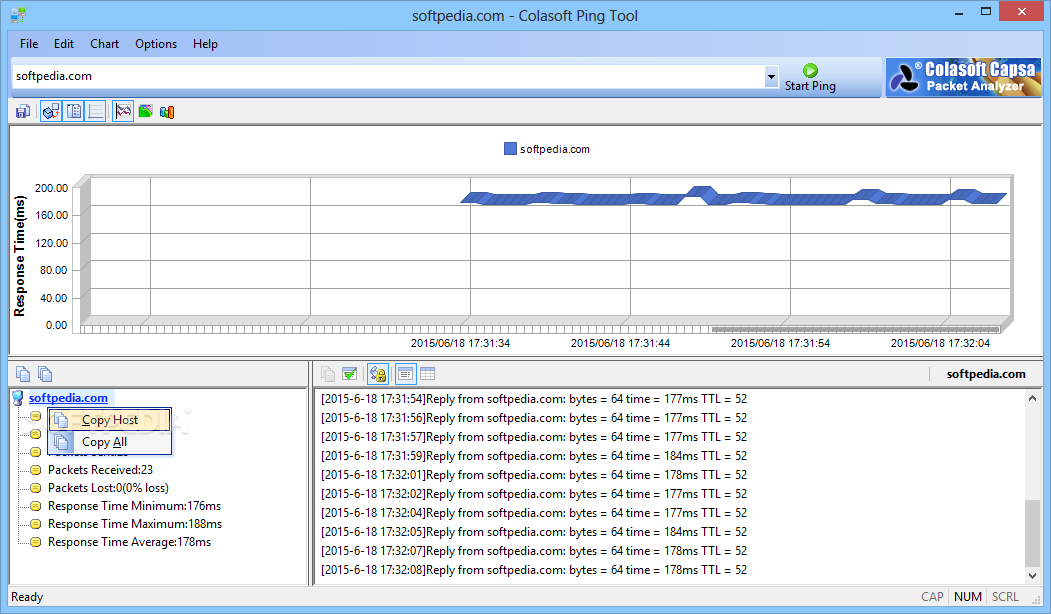This screenshot has width=1051, height=614.
Task: Open the Colasoft Capsa Packet Analyzer banner
Action: [963, 78]
